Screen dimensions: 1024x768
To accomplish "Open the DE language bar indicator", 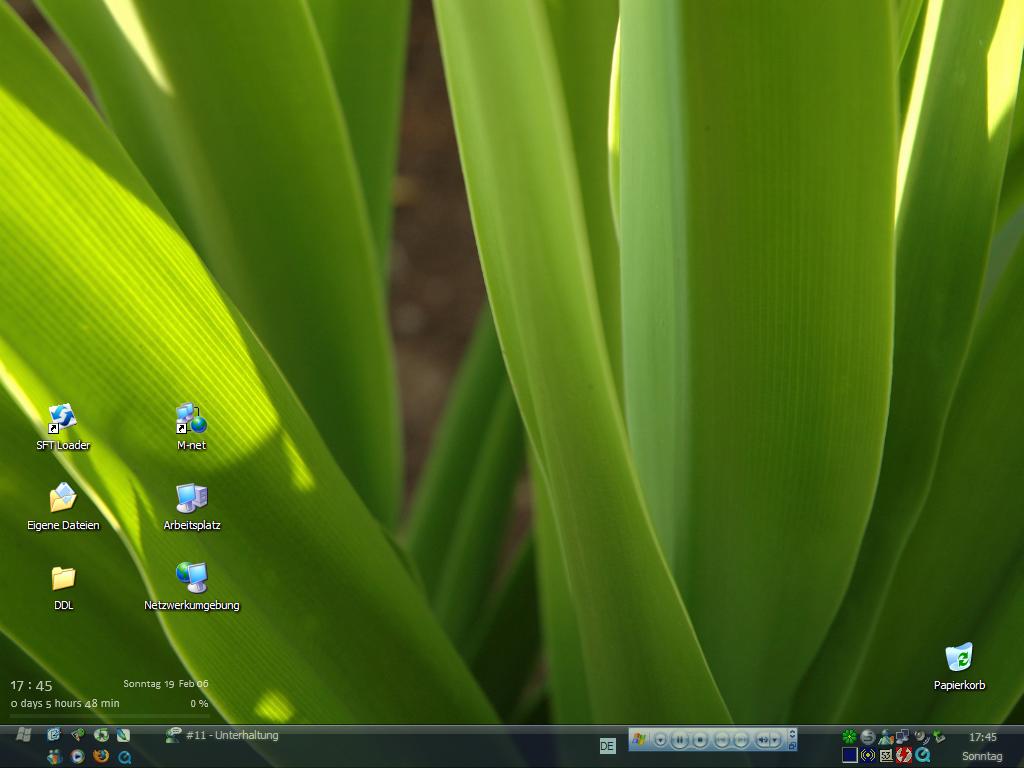I will click(607, 746).
